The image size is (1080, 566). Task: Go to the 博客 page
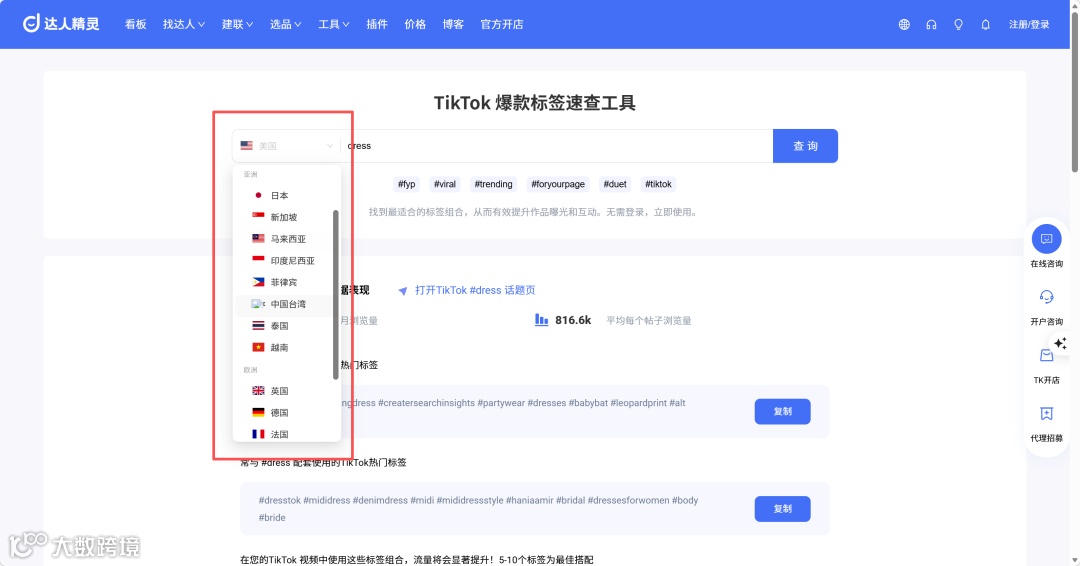pyautogui.click(x=453, y=24)
